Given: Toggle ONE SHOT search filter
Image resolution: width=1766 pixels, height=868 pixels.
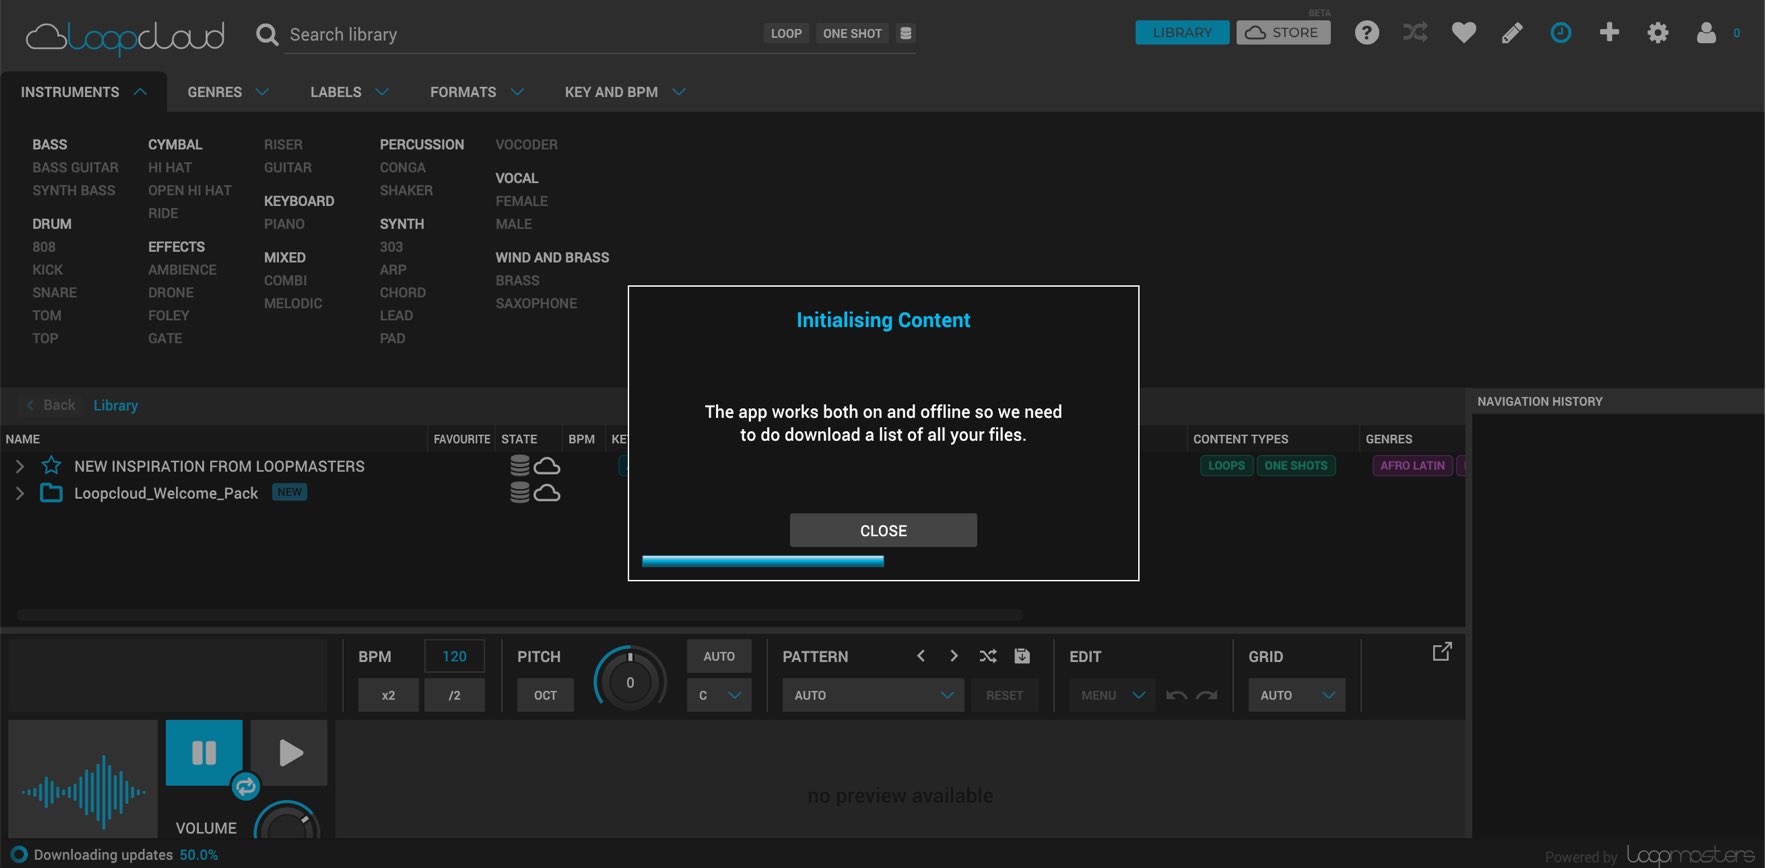Looking at the screenshot, I should [x=852, y=33].
